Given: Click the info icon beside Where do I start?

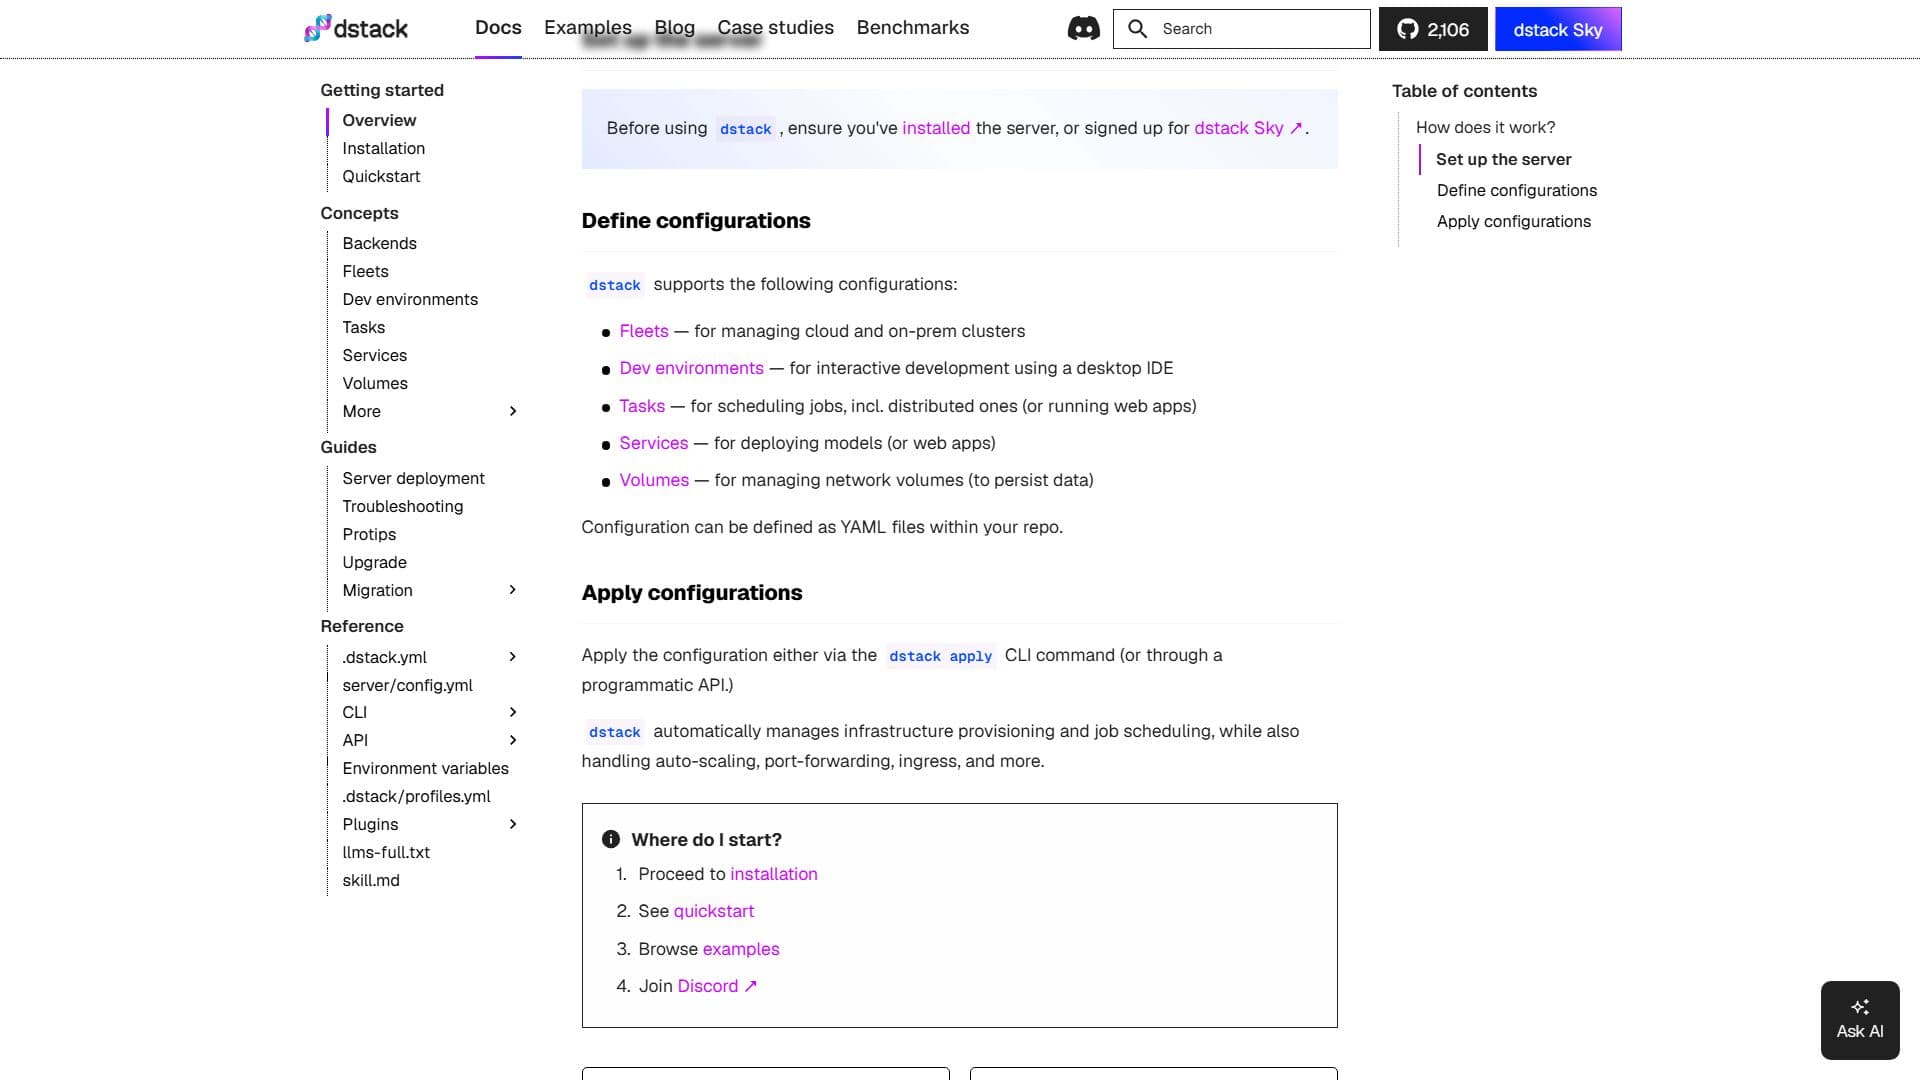Looking at the screenshot, I should (x=611, y=839).
